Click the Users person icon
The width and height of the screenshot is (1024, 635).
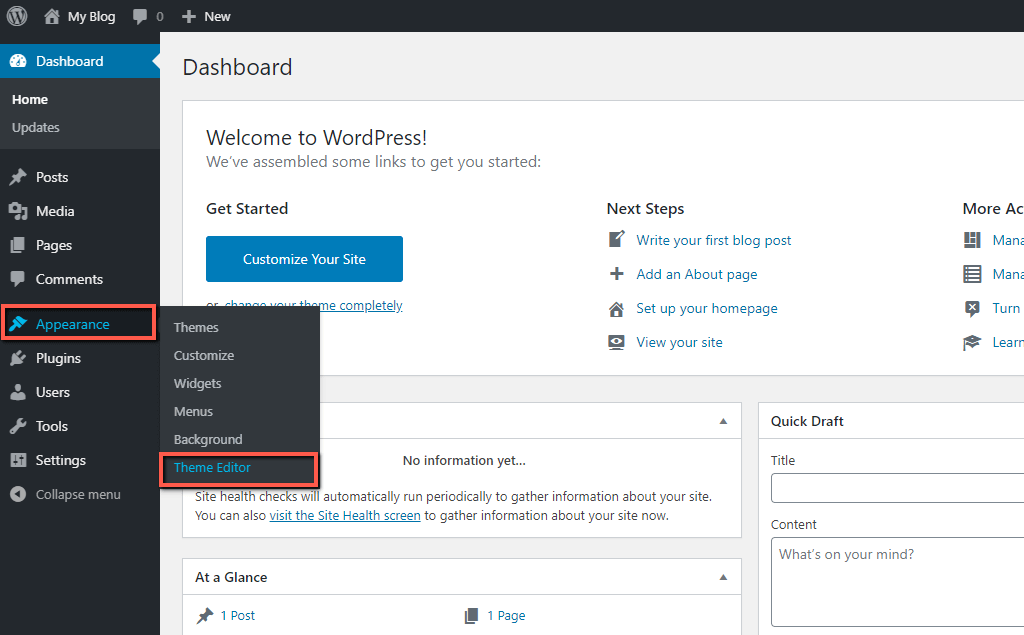tap(18, 392)
